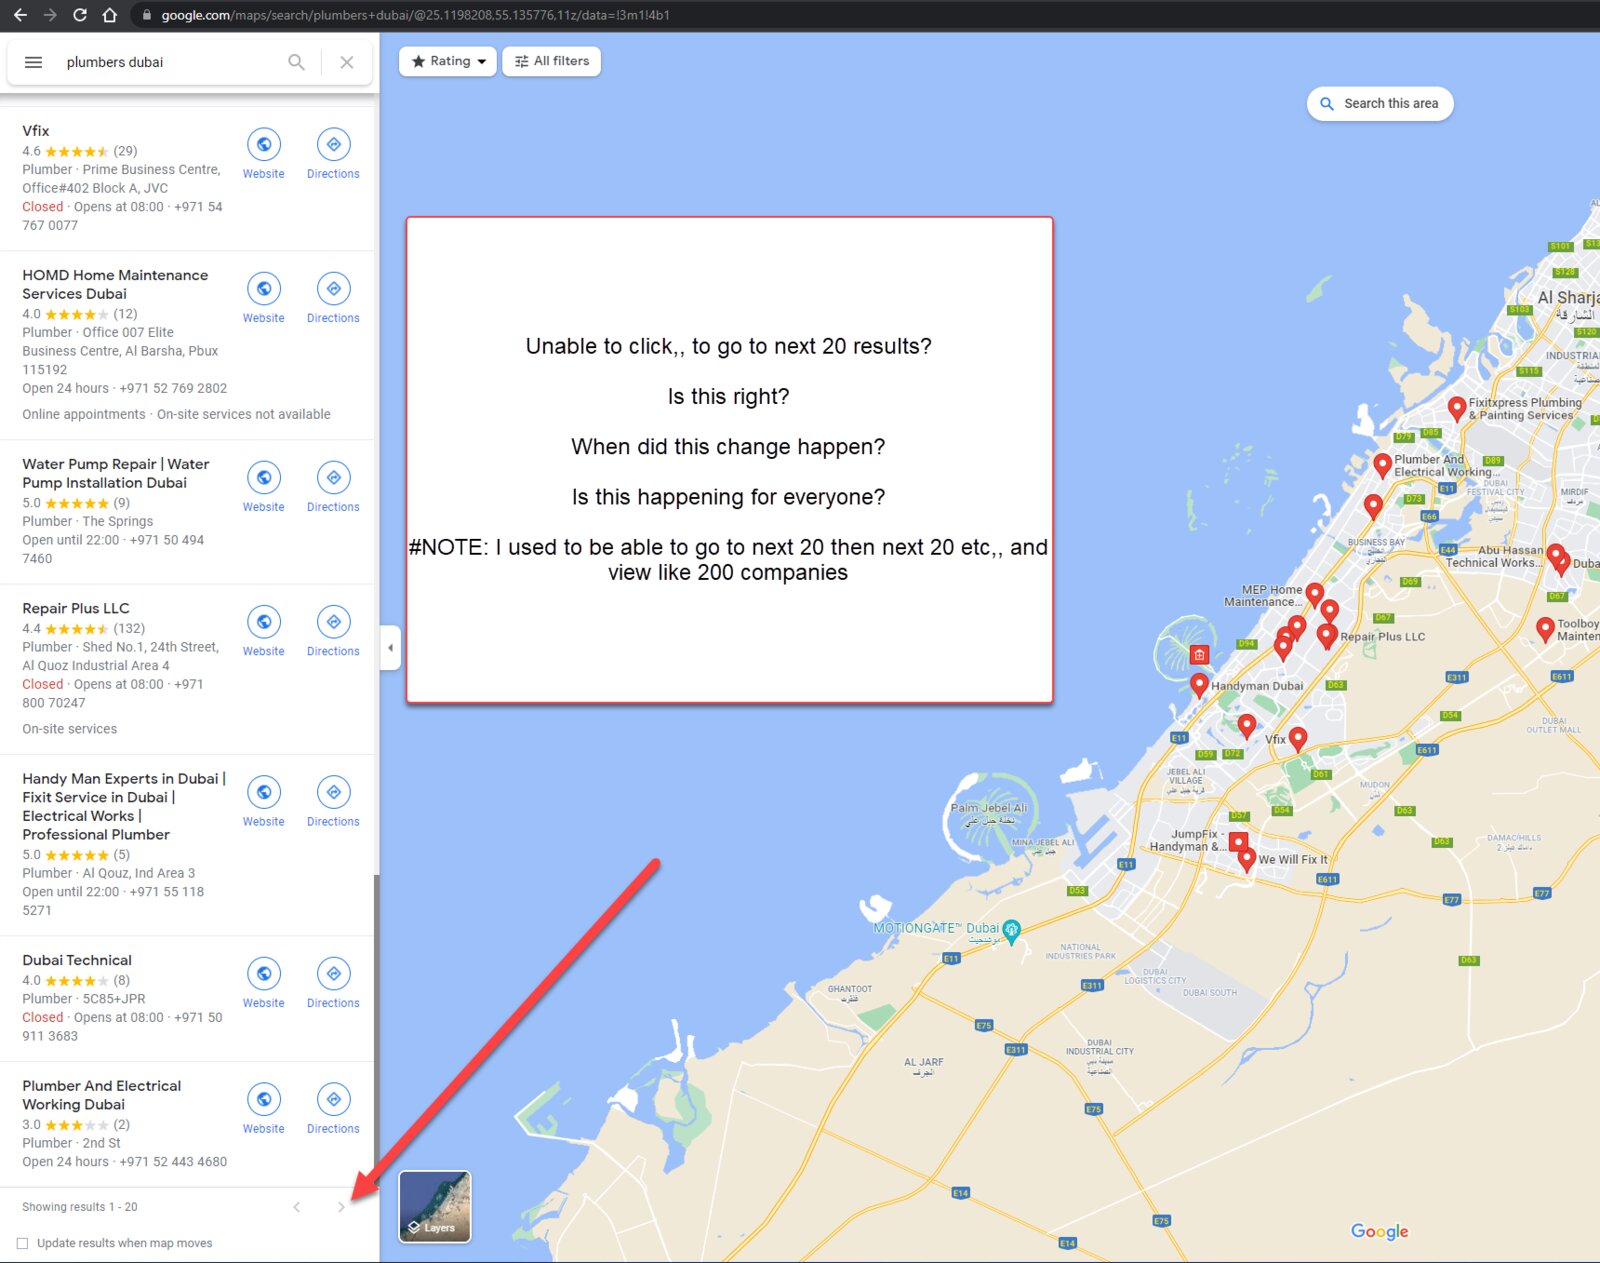Toggle Update results when map moves
The image size is (1600, 1263).
tap(22, 1243)
